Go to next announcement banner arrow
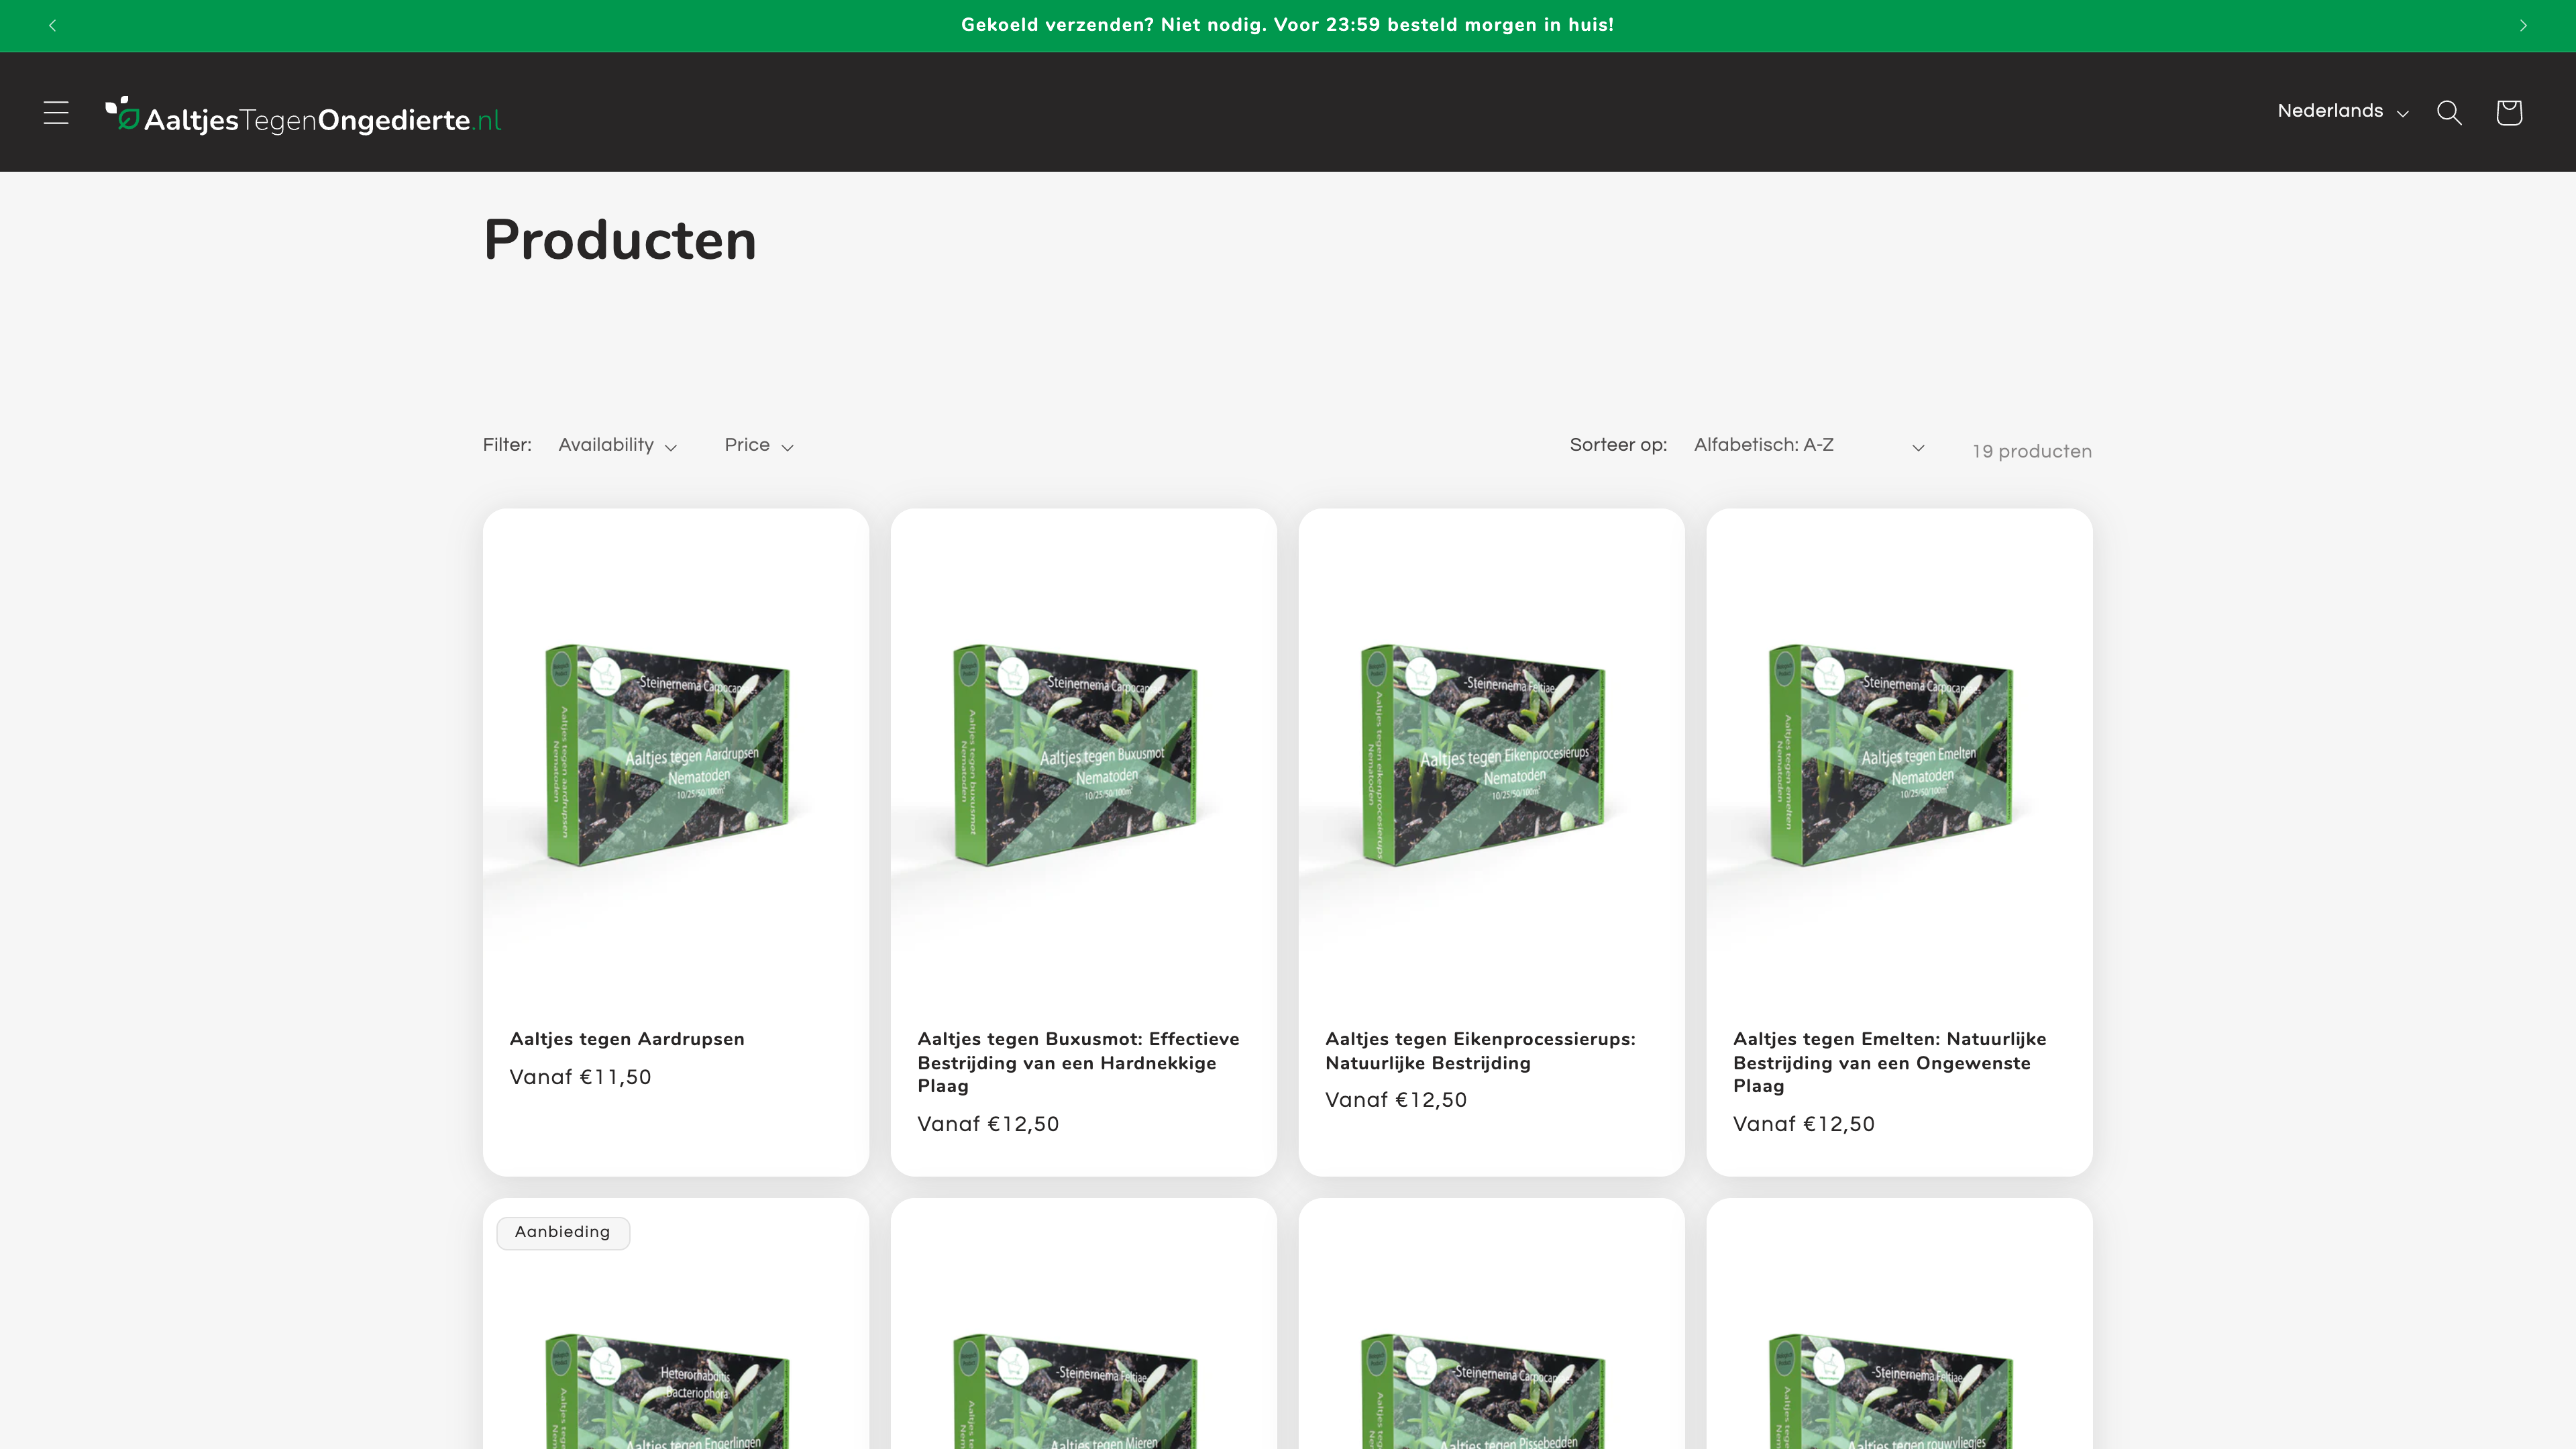Screen dimensions: 2576x1449 point(2523,25)
